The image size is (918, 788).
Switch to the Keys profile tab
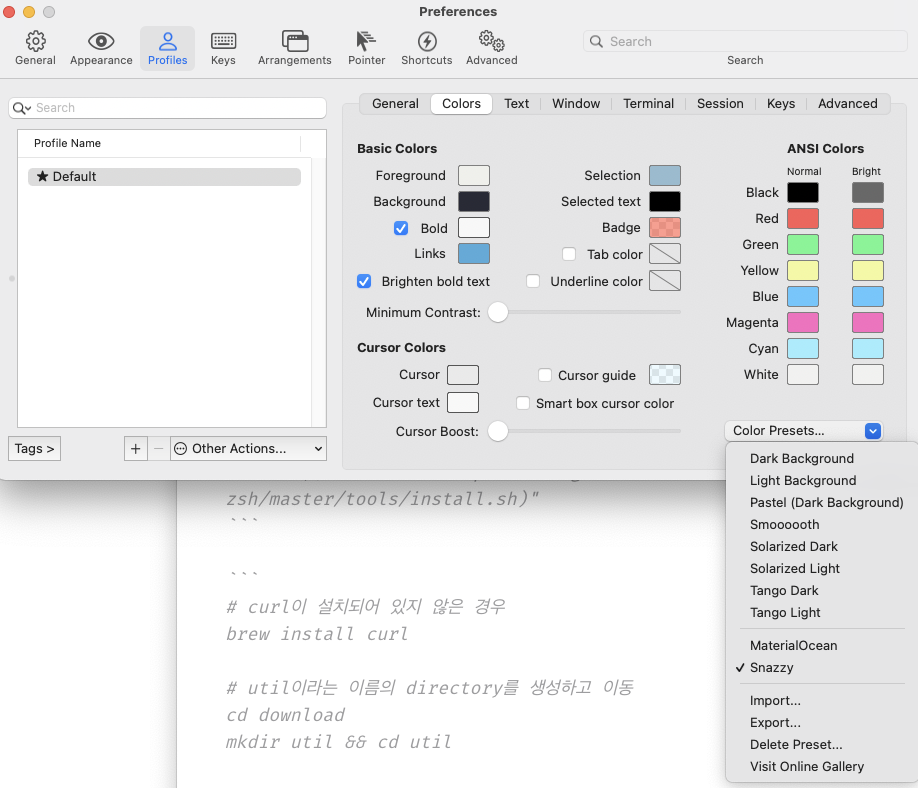[x=781, y=104]
